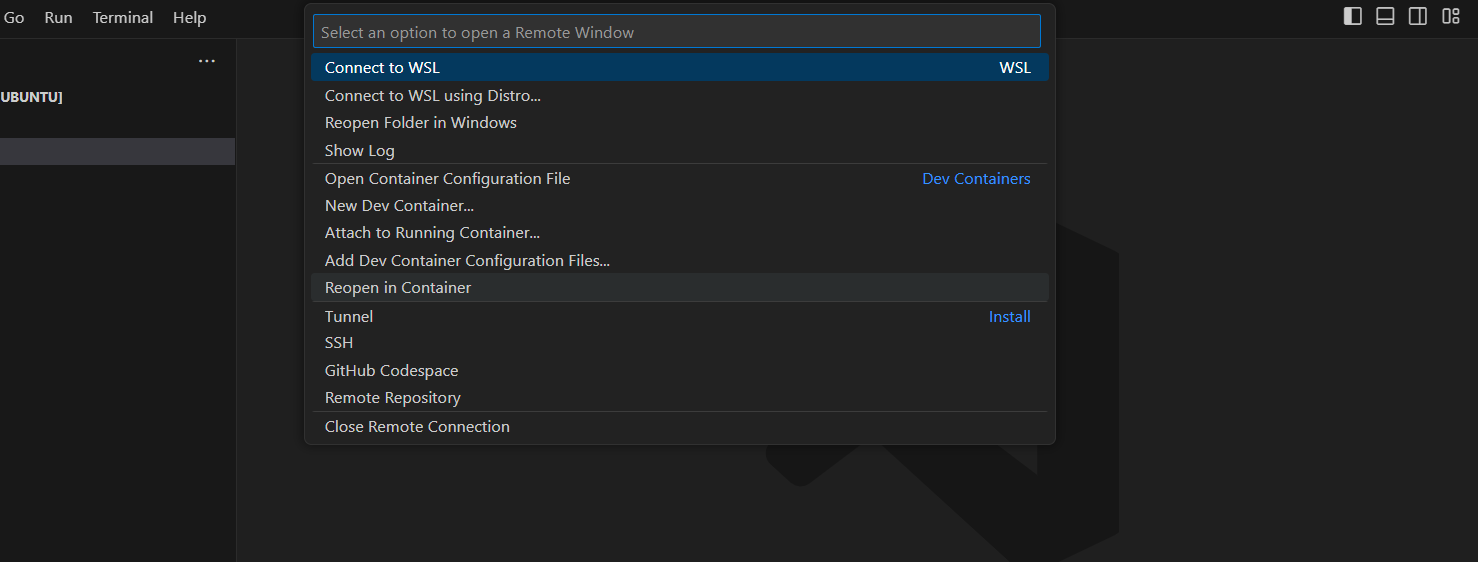Select New Dev Container option
The height and width of the screenshot is (562, 1478).
coord(680,206)
